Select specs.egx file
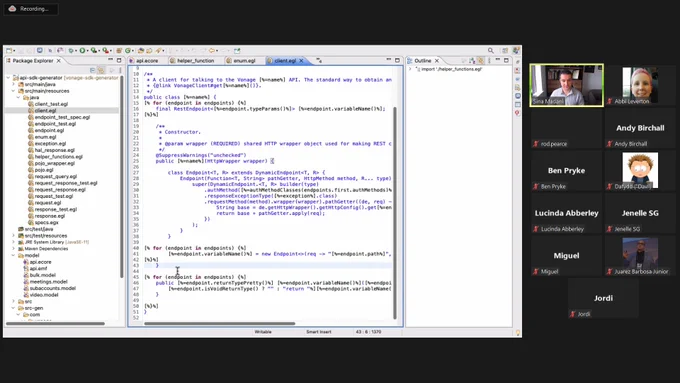This screenshot has width=680, height=383. (46, 222)
